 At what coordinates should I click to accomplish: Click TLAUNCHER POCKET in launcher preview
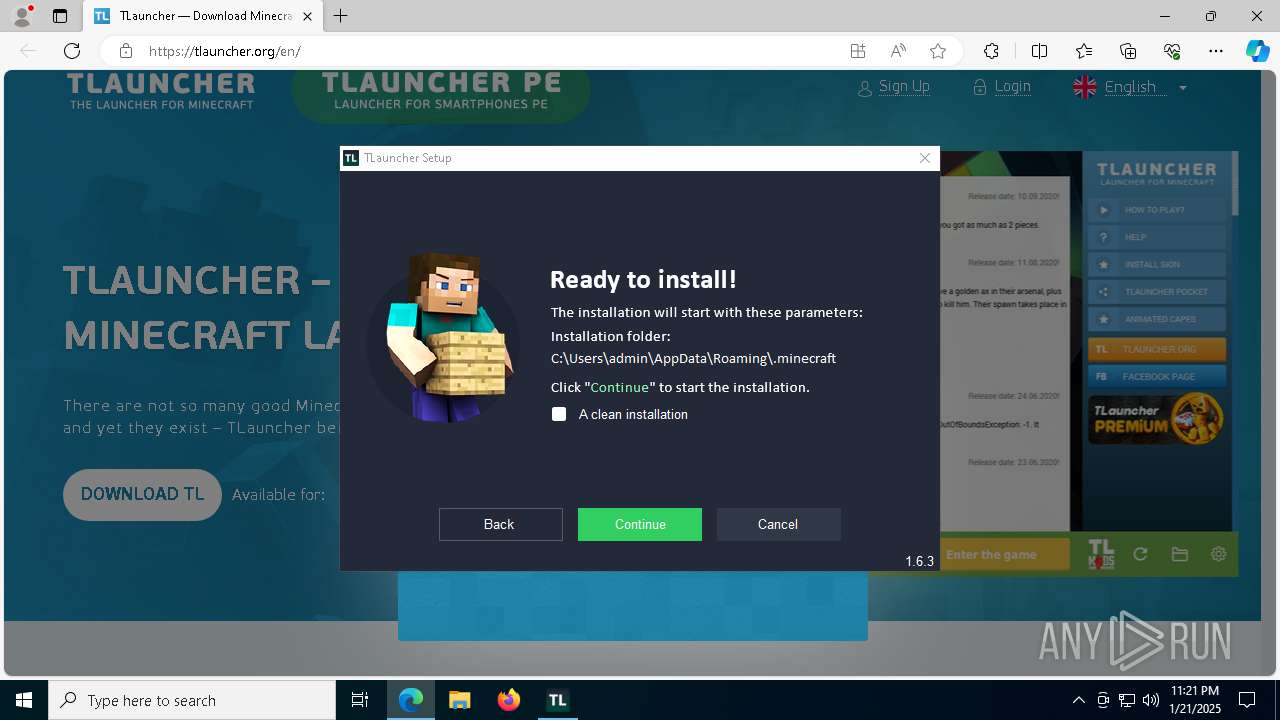click(1156, 292)
